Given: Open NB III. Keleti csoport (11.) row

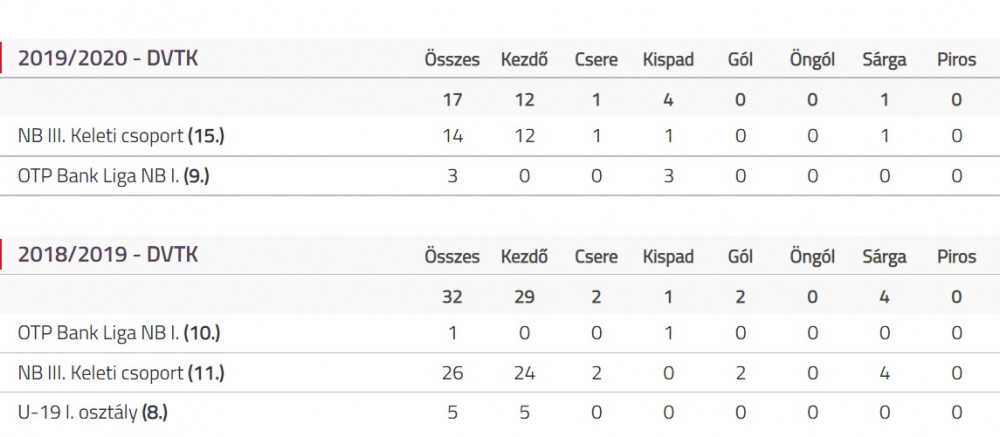Looking at the screenshot, I should (500, 373).
